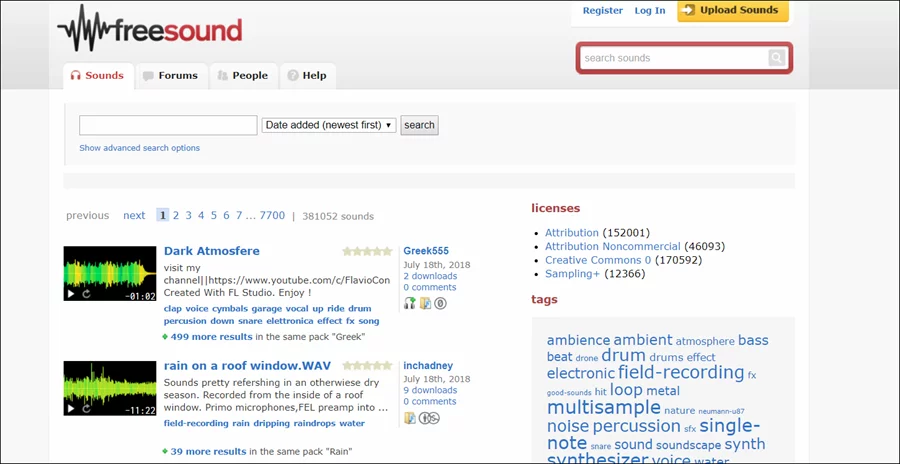Click the pack icon under Greek555
This screenshot has width=900, height=464.
[x=425, y=303]
